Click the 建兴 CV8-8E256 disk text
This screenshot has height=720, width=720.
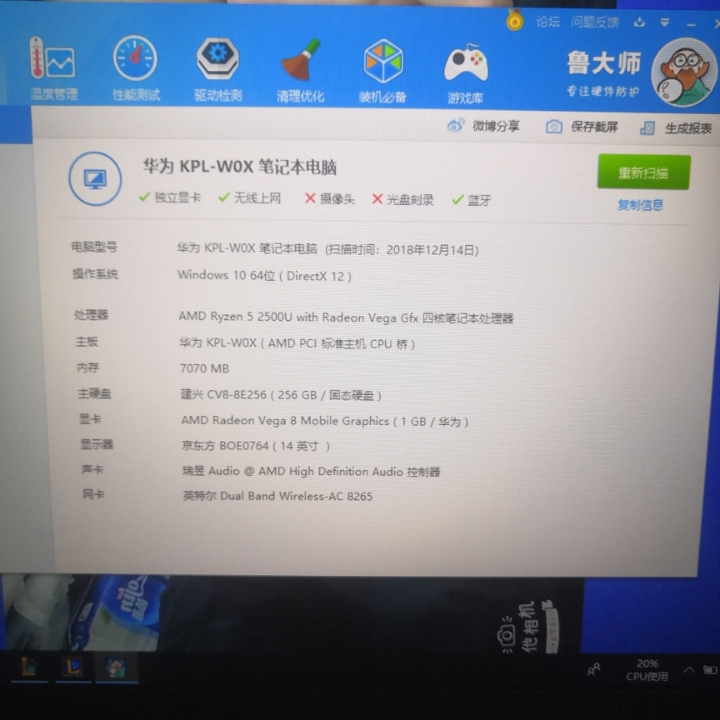click(281, 395)
